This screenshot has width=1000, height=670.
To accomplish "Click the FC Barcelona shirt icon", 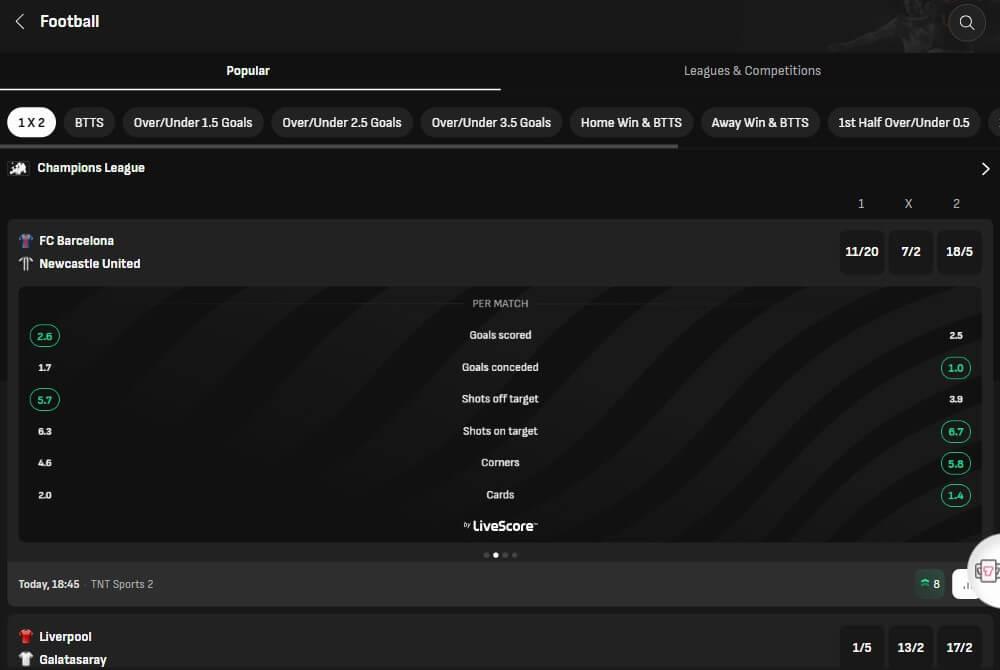I will click(25, 240).
